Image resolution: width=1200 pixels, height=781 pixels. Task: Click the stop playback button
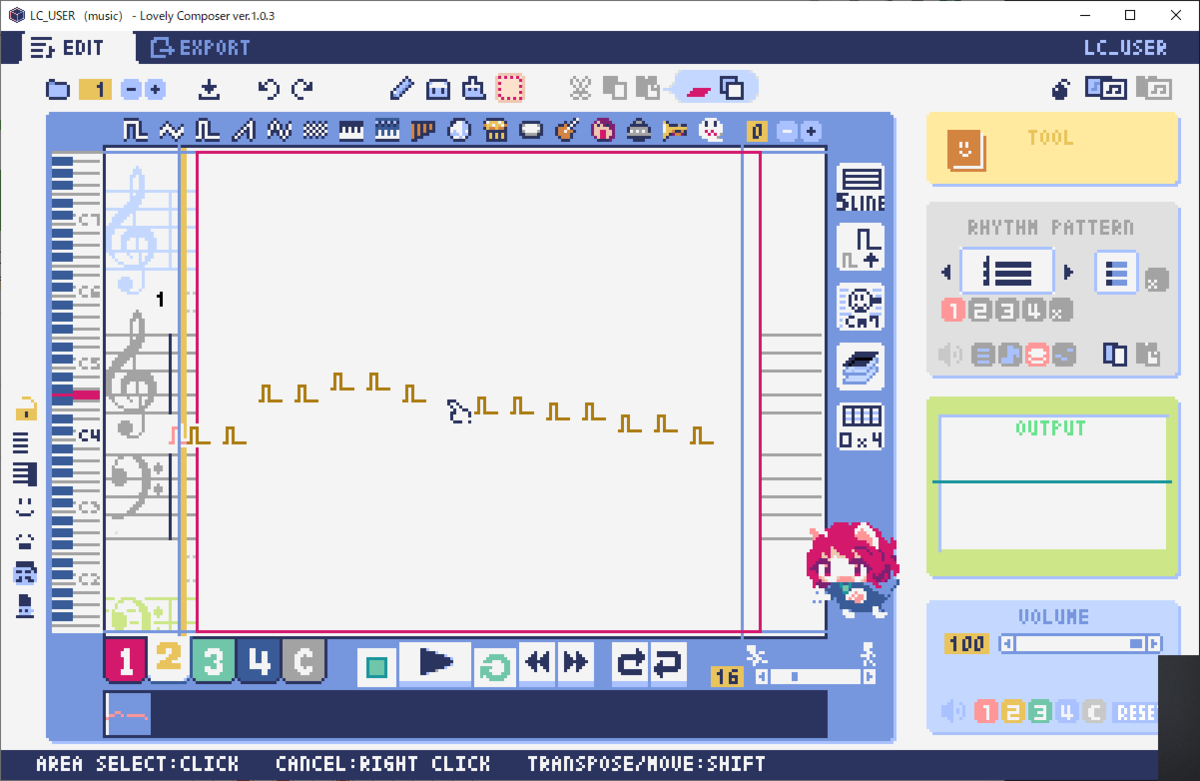click(377, 665)
